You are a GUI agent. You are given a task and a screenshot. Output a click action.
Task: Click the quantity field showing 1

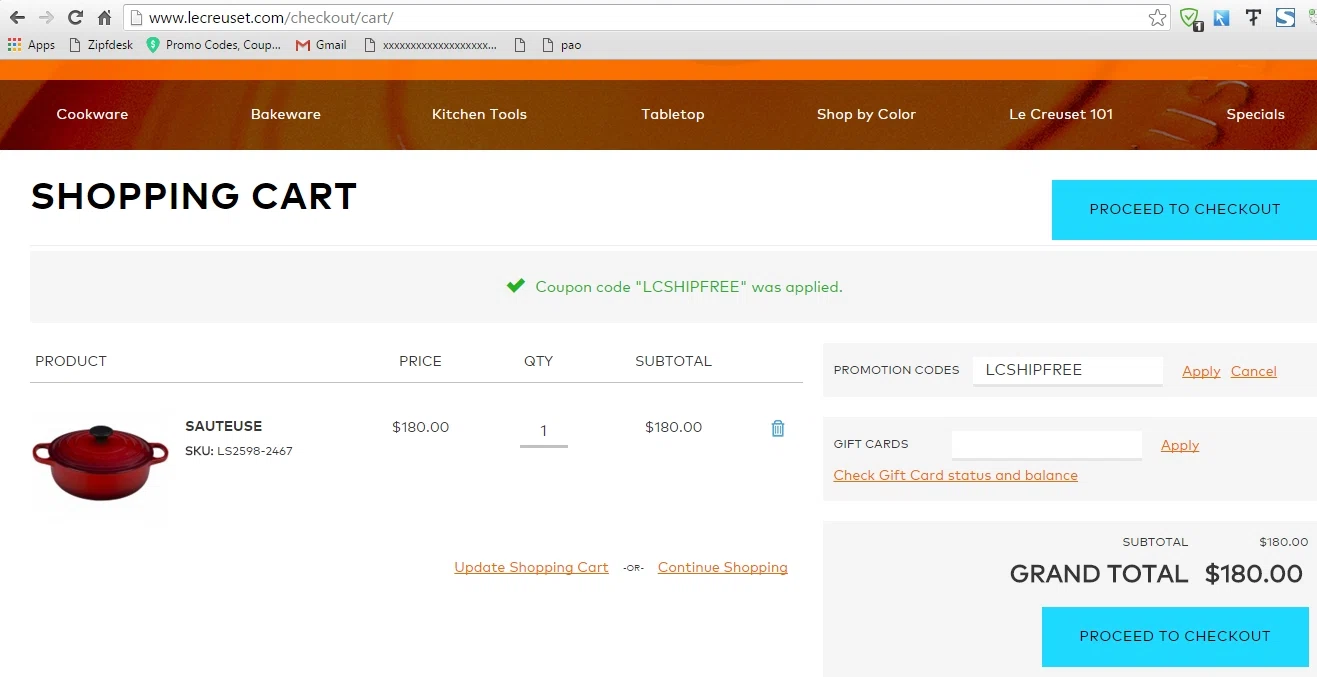click(x=544, y=431)
